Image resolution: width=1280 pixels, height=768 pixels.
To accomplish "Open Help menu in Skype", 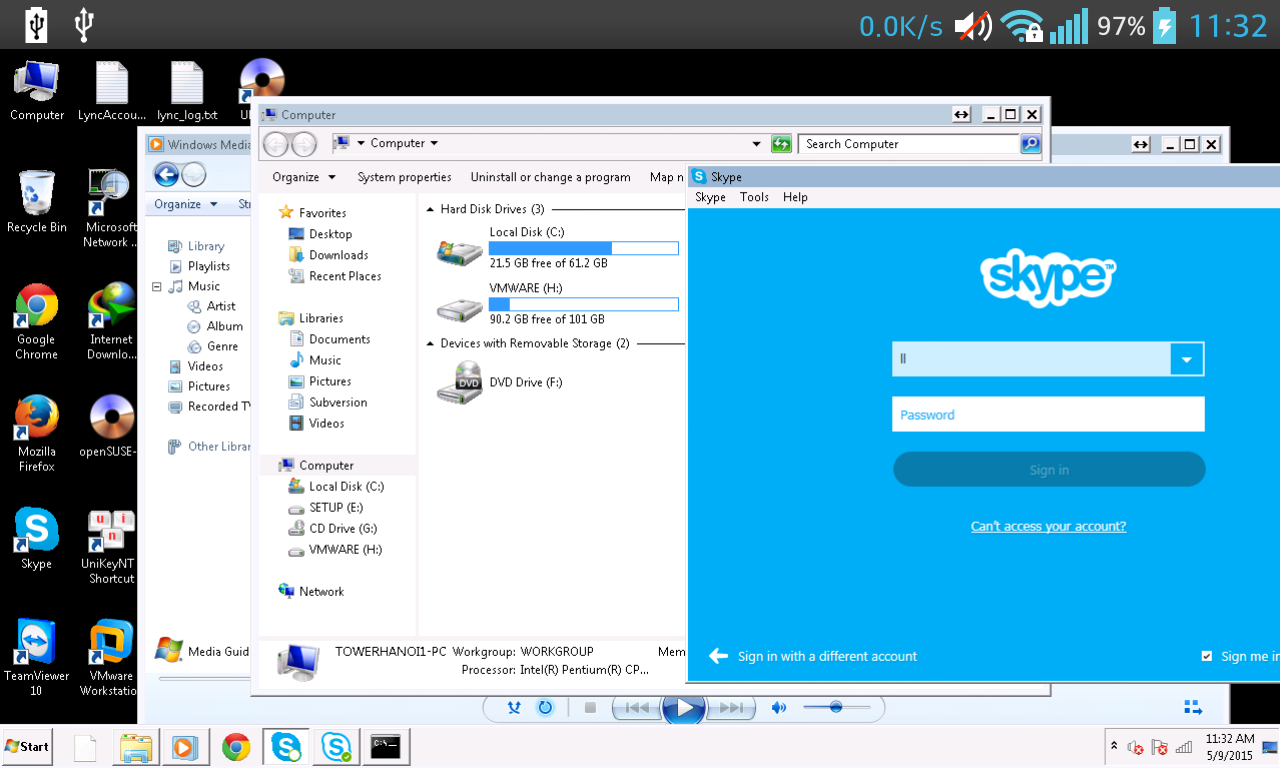I will (795, 197).
